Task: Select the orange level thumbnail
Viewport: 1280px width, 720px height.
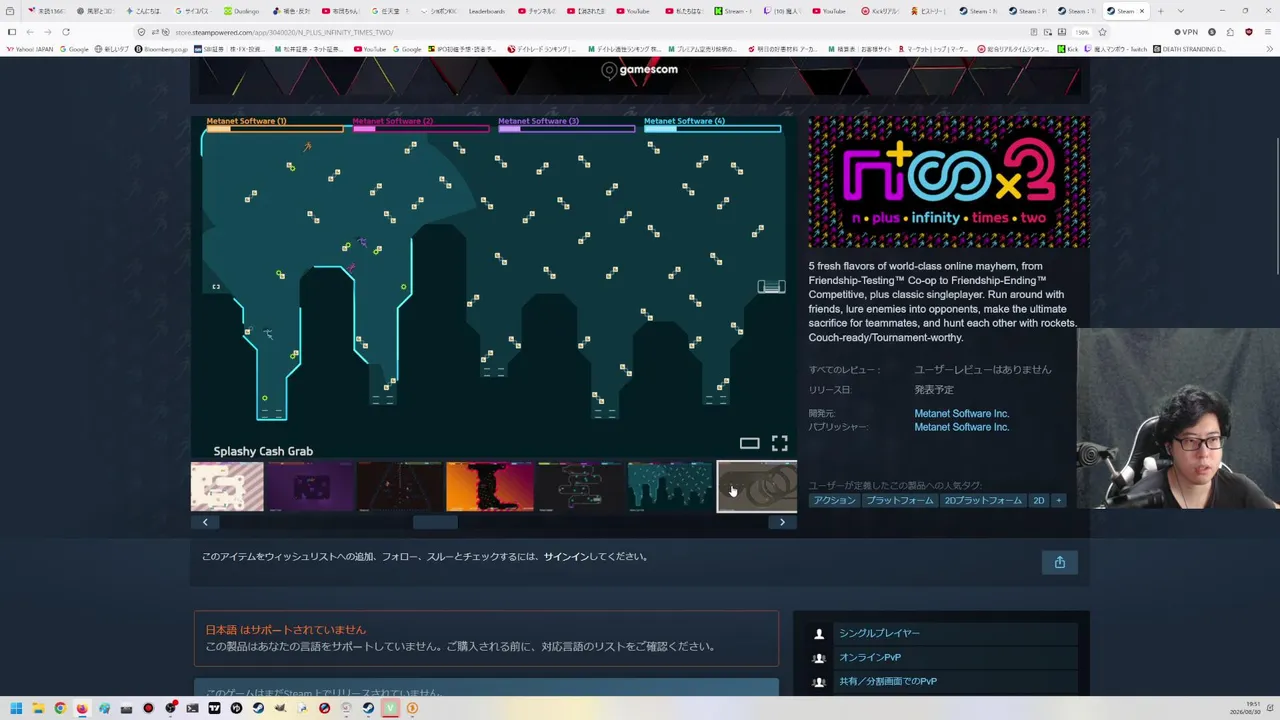Action: point(490,486)
